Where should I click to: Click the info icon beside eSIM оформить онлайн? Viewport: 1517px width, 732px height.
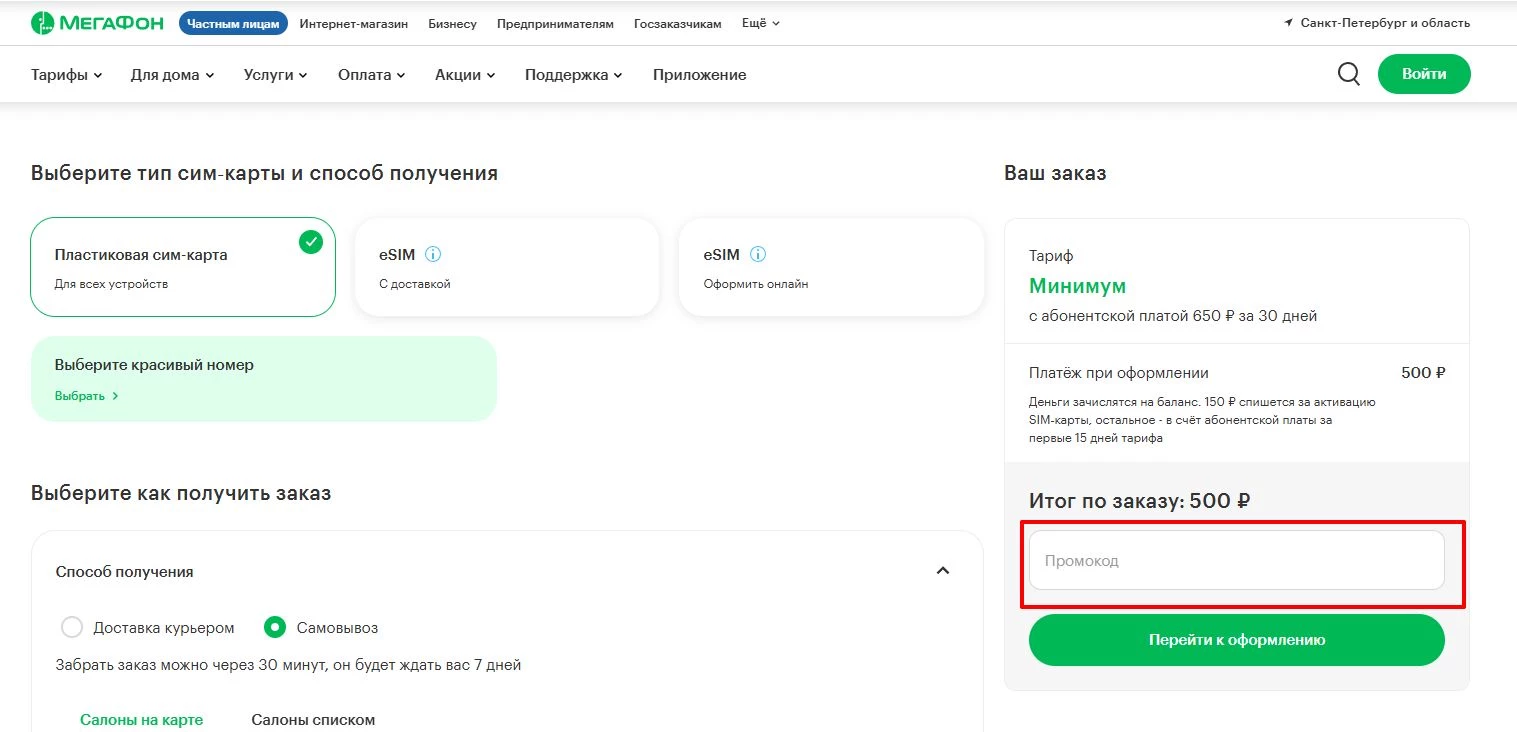pos(758,254)
